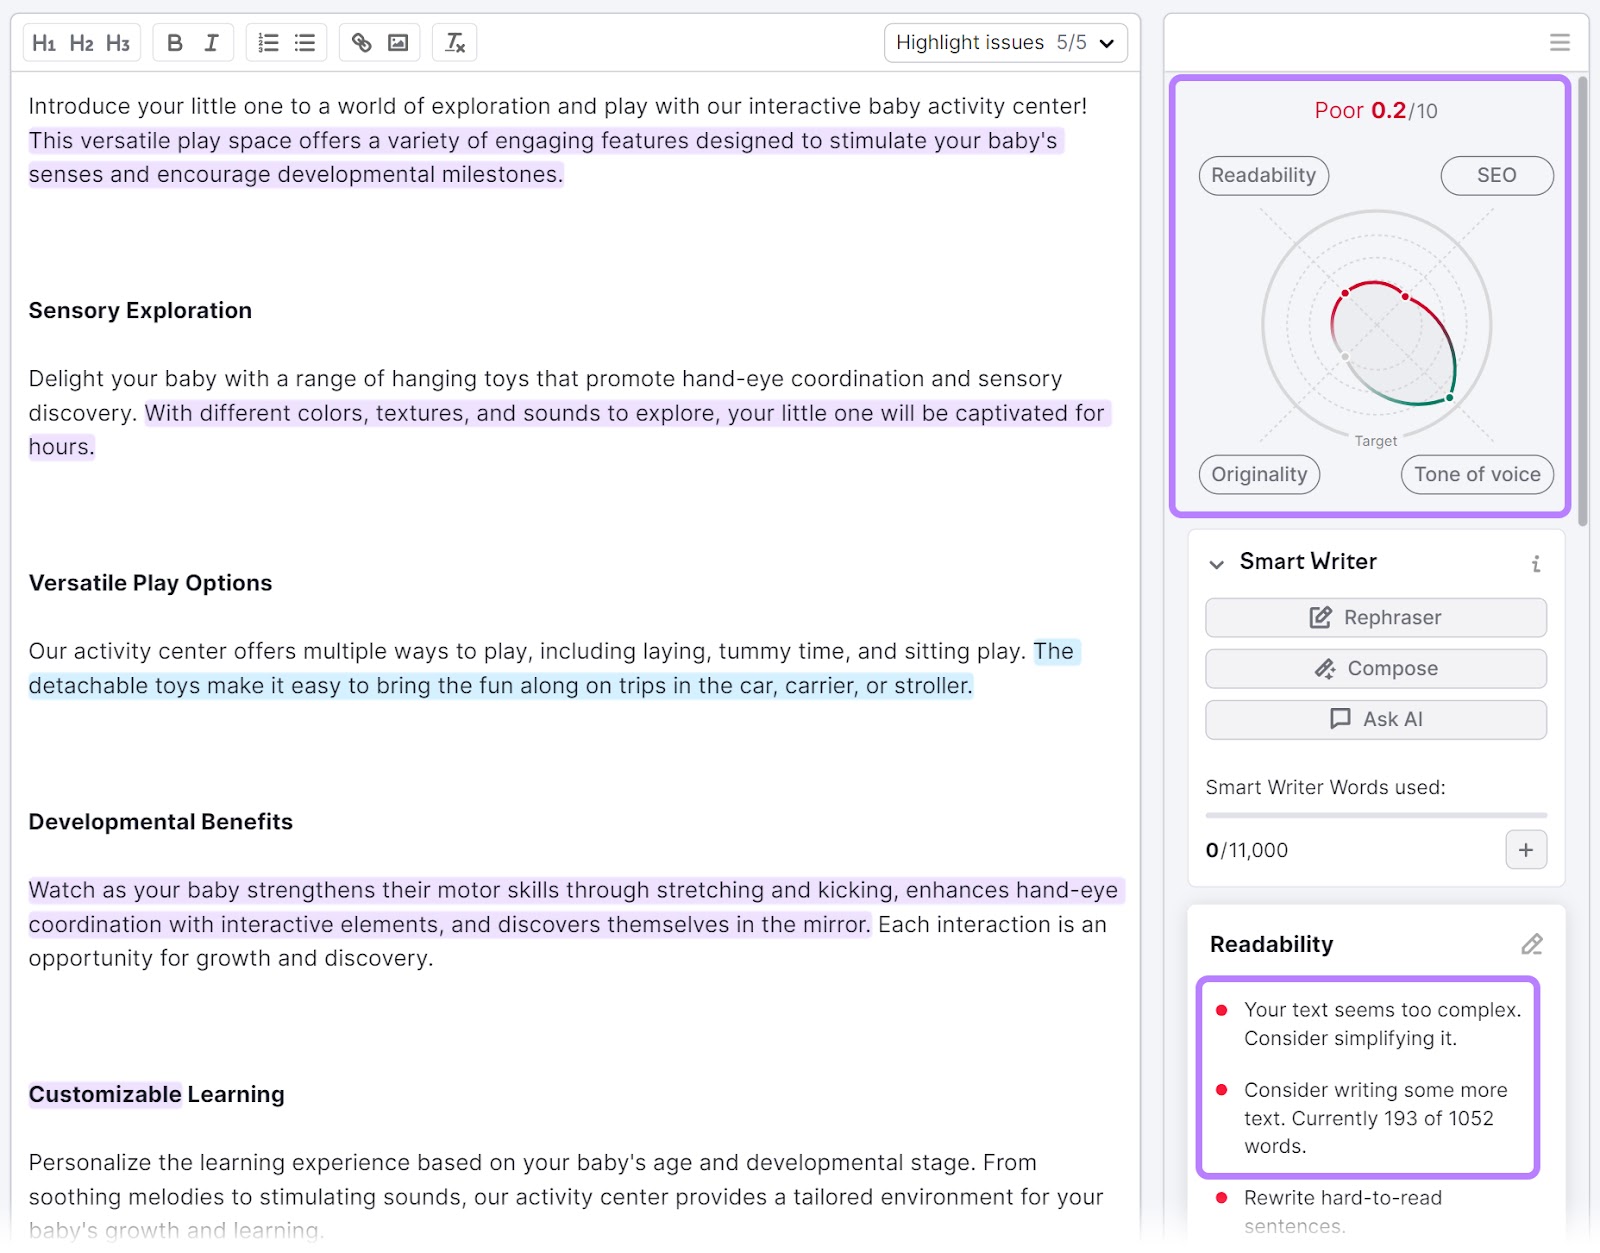Apply Heading 1 formatting
The height and width of the screenshot is (1253, 1600).
pyautogui.click(x=44, y=43)
